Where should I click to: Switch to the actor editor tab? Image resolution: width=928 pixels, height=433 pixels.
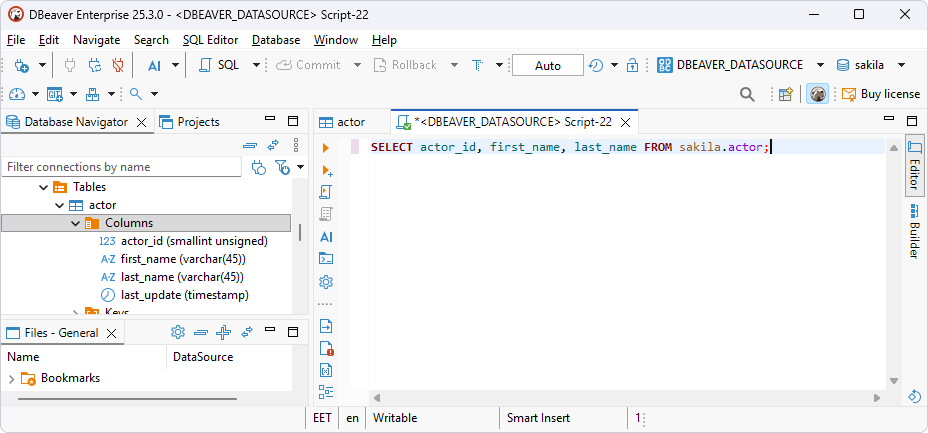(342, 122)
